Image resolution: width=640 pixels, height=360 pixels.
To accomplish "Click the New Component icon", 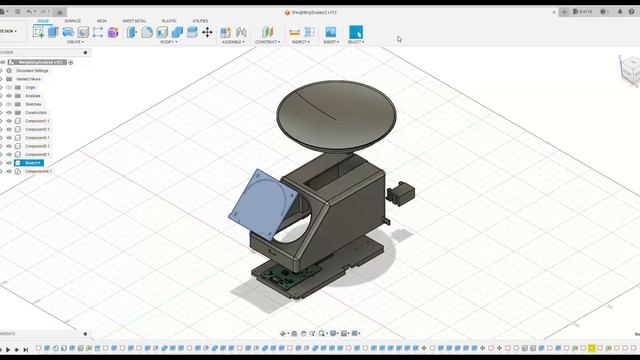I will [x=225, y=32].
